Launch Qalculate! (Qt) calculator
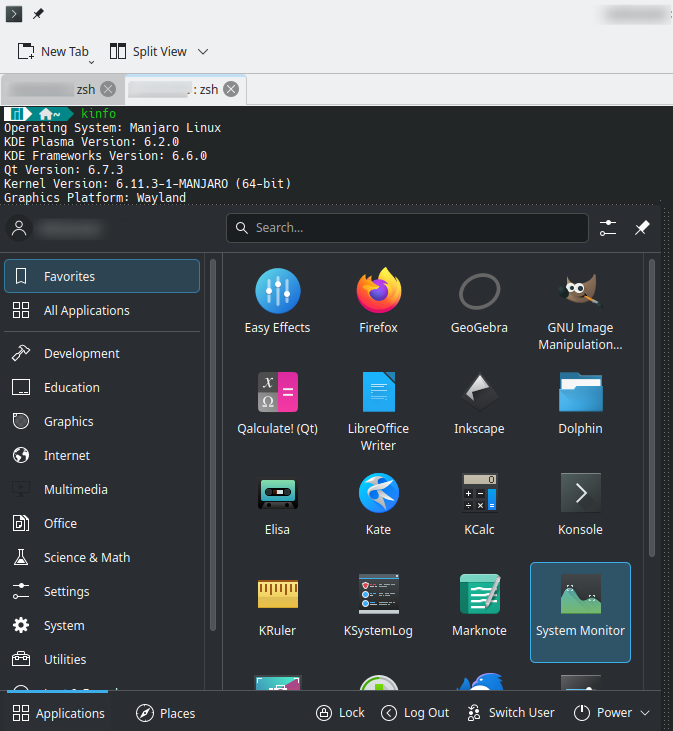The width and height of the screenshot is (673, 731). pyautogui.click(x=277, y=402)
